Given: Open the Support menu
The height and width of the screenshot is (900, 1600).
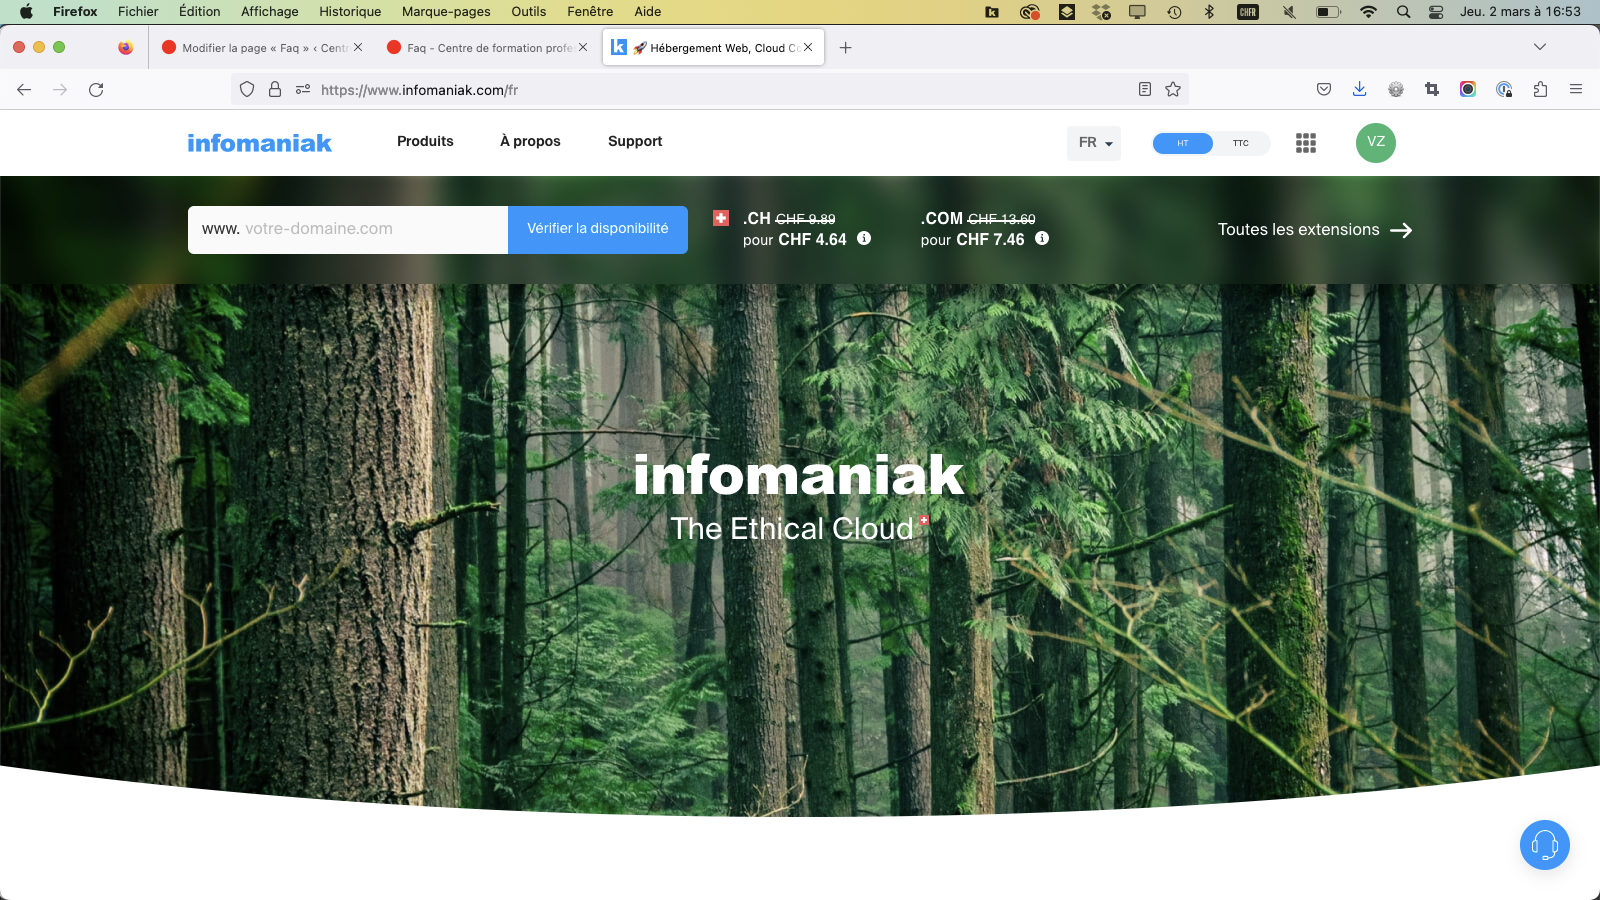Looking at the screenshot, I should point(635,141).
